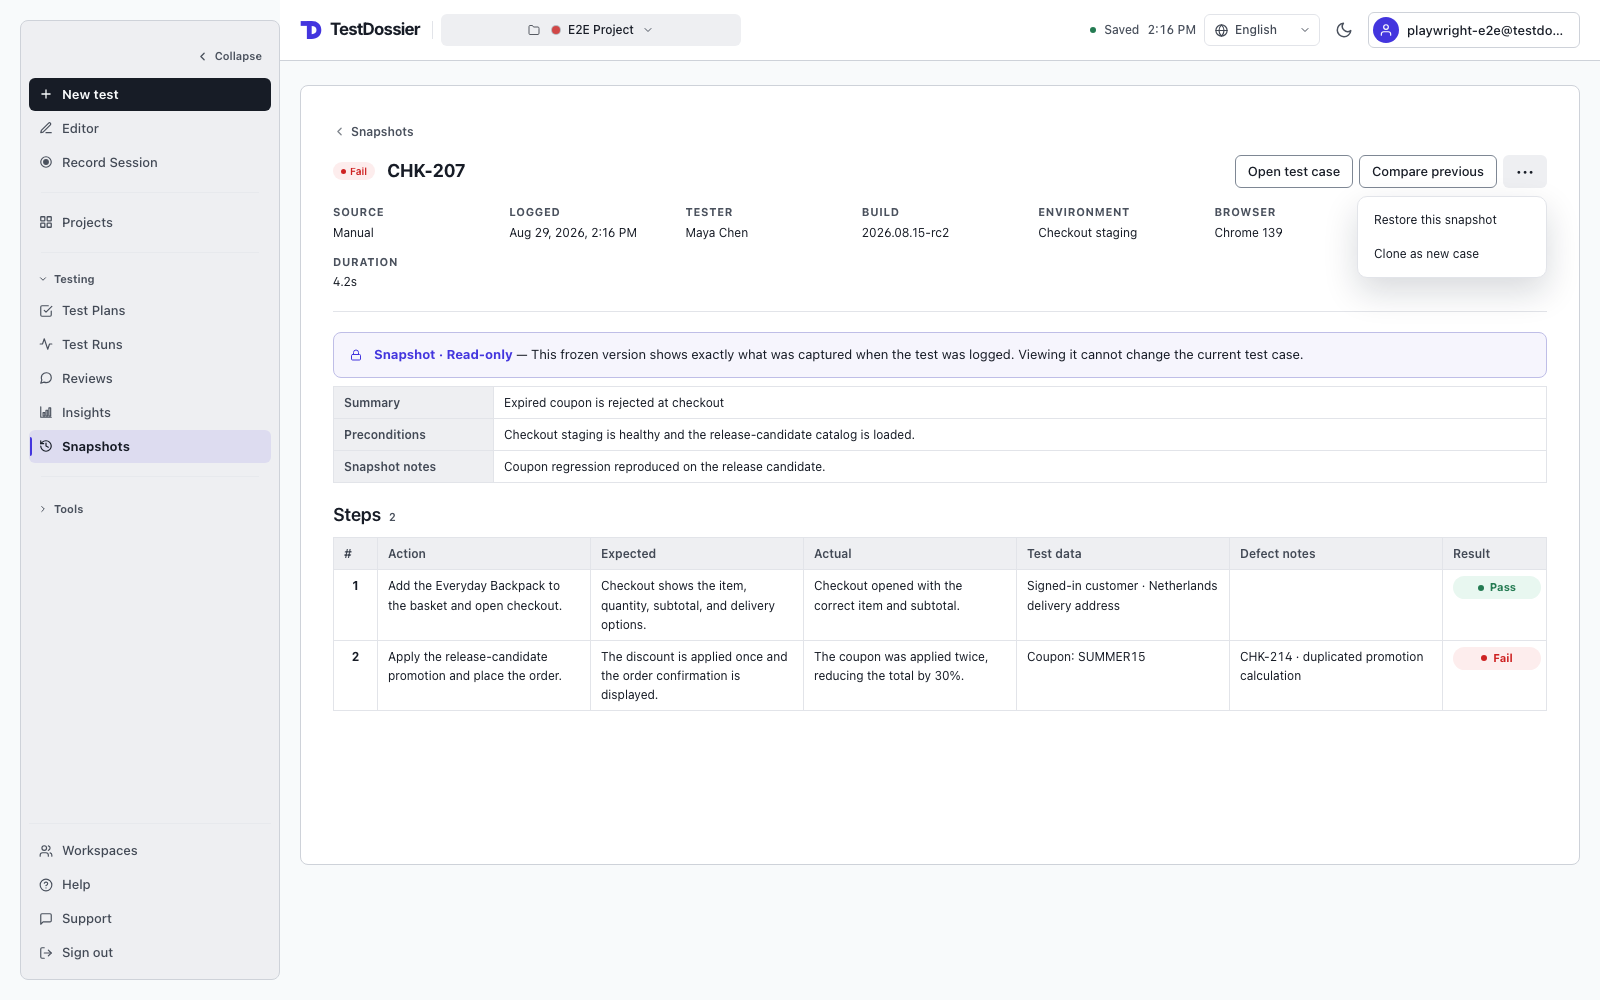This screenshot has width=1600, height=1000.
Task: Click the plus icon in New test
Action: (x=46, y=94)
